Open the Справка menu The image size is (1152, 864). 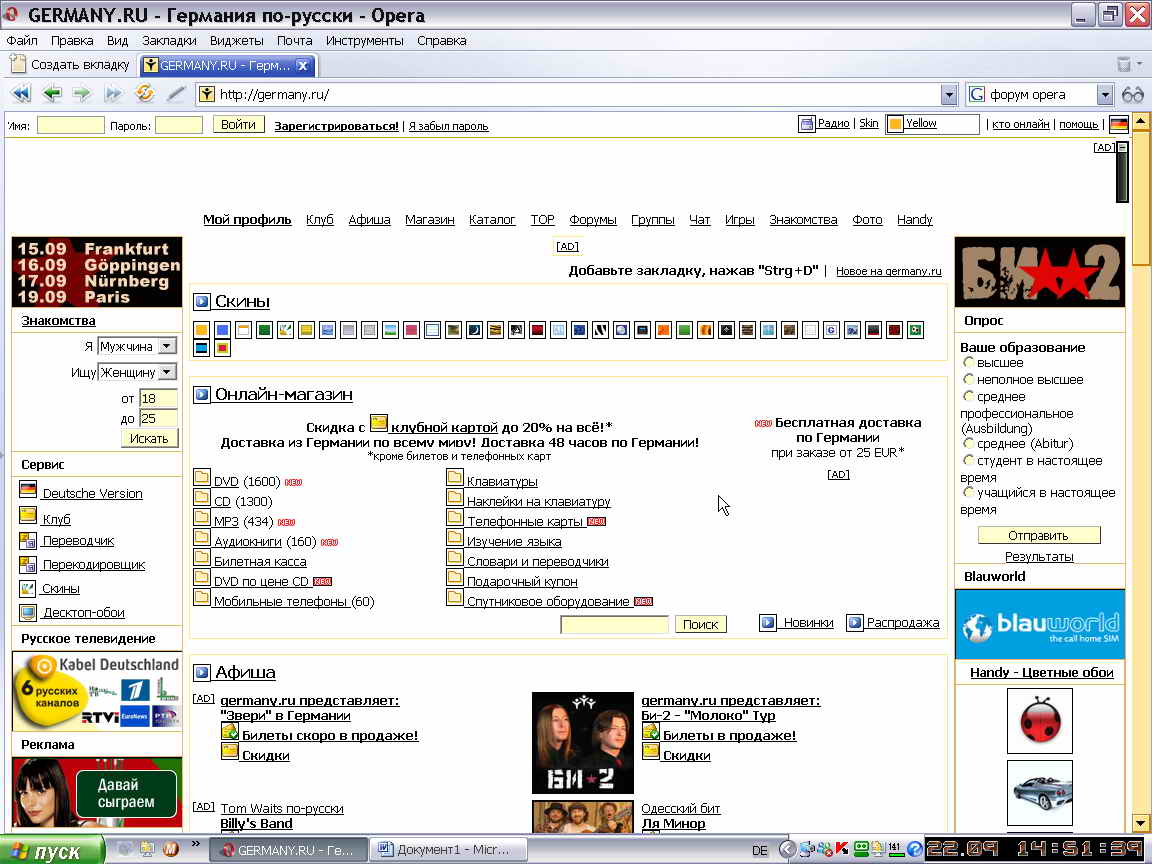442,40
